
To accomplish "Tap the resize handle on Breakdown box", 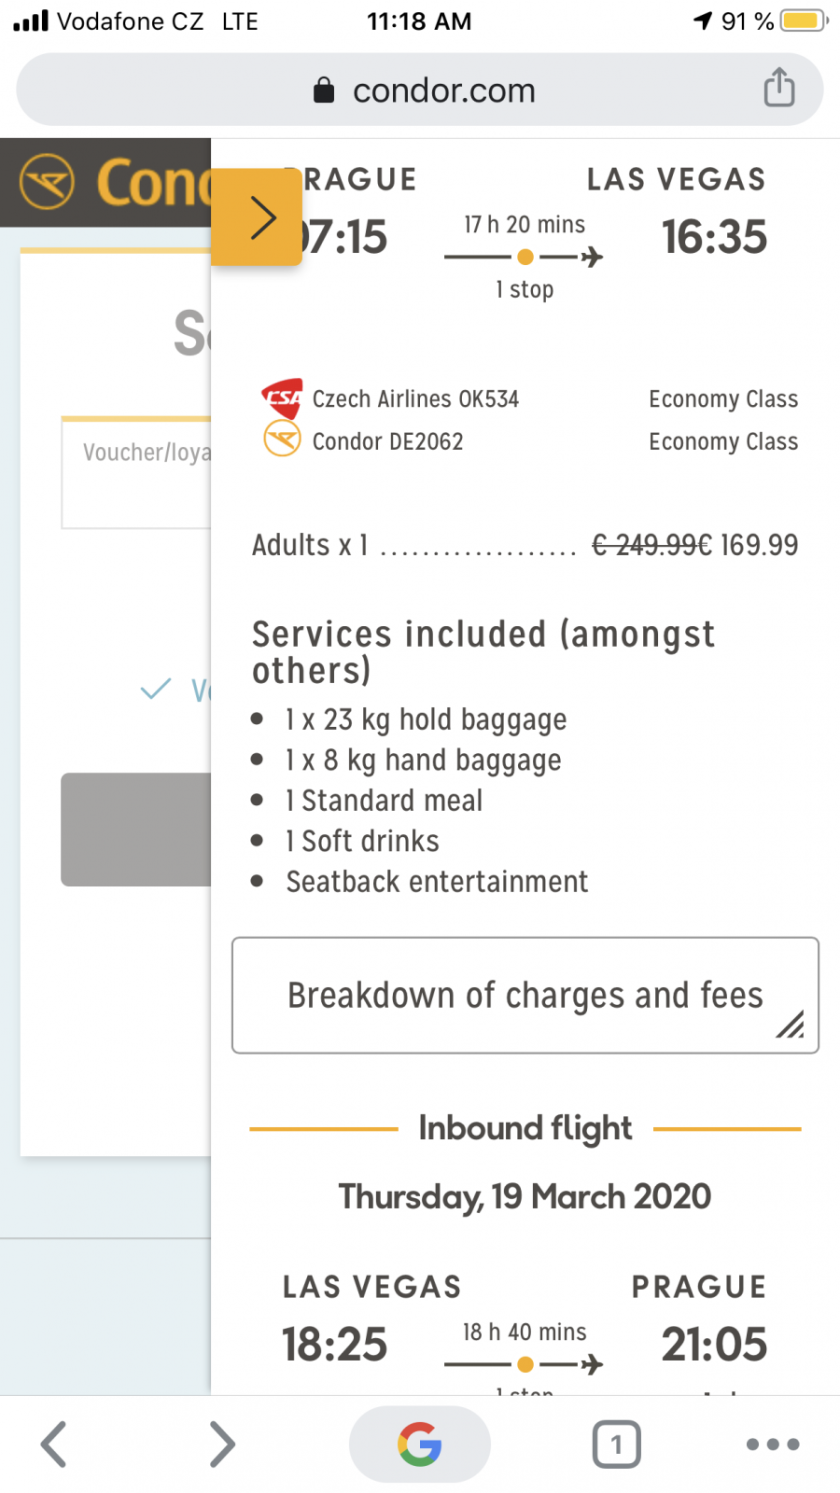I will click(x=791, y=1025).
